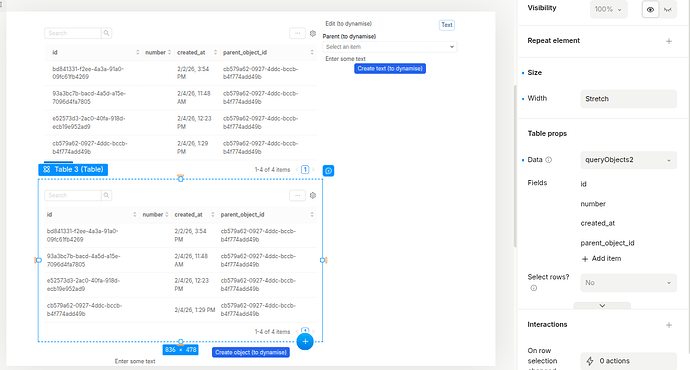The width and height of the screenshot is (690, 370).
Task: Open the Table 3 ellipsis menu
Action: coord(297,195)
